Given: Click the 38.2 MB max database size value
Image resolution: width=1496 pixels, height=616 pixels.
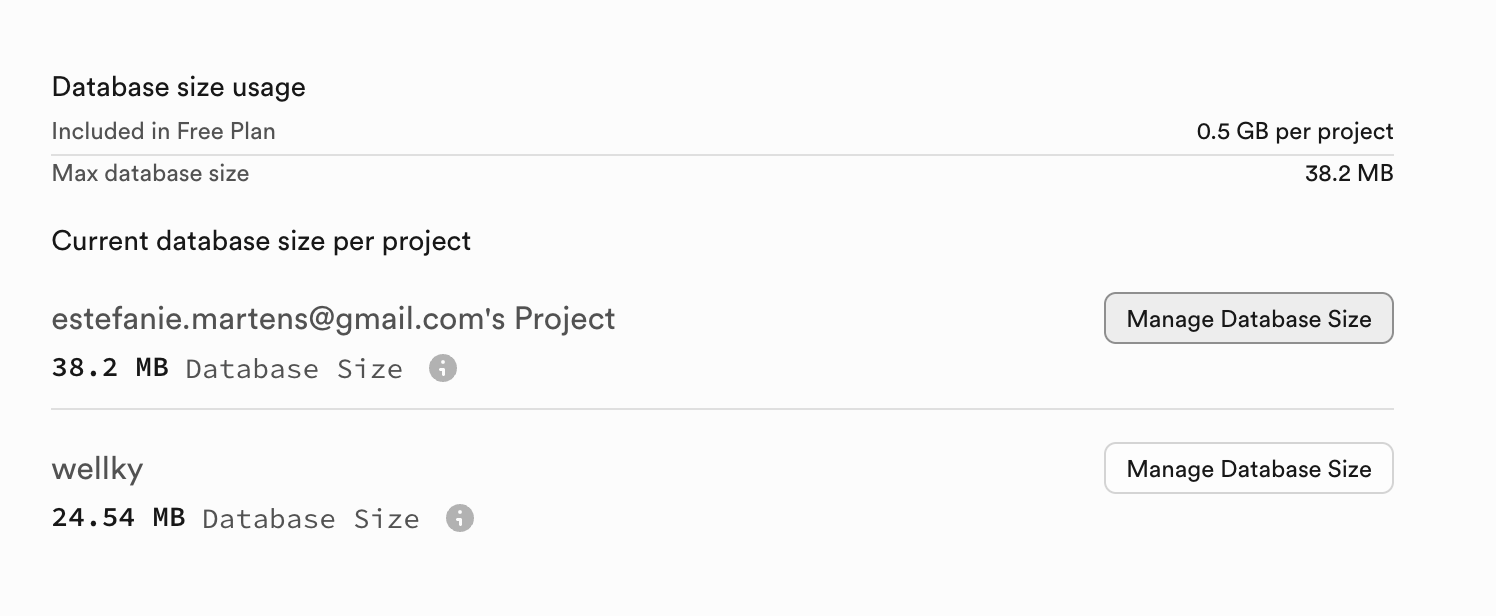Looking at the screenshot, I should tap(1348, 174).
